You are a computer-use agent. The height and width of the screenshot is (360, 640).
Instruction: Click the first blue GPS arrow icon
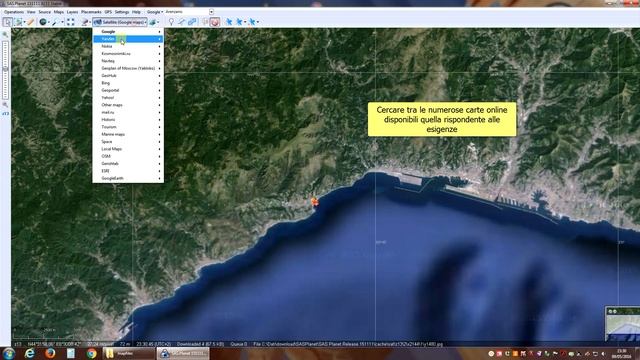[229, 22]
